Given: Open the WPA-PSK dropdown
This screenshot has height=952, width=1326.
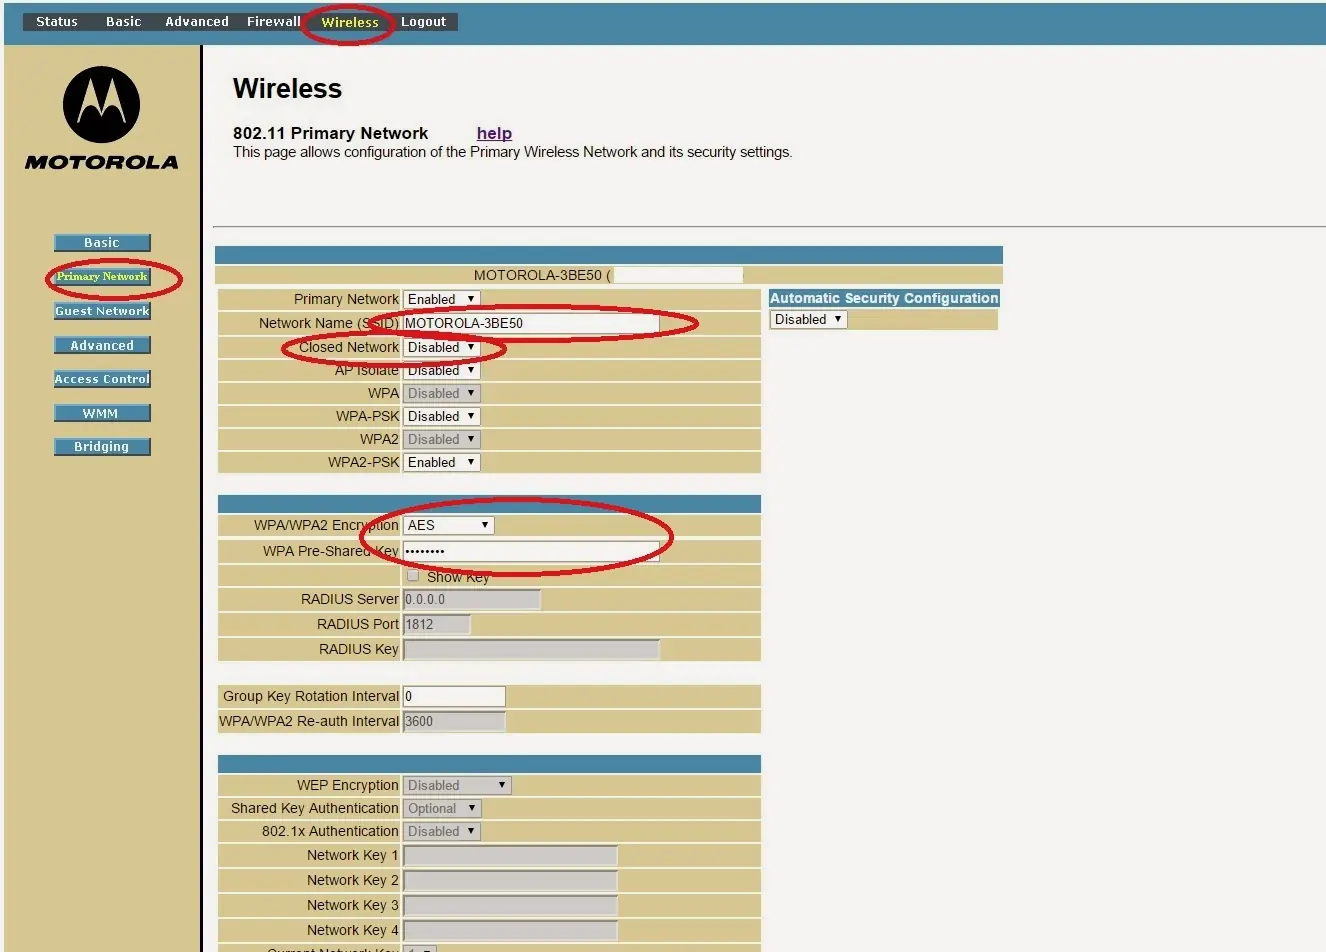Looking at the screenshot, I should click(x=441, y=416).
